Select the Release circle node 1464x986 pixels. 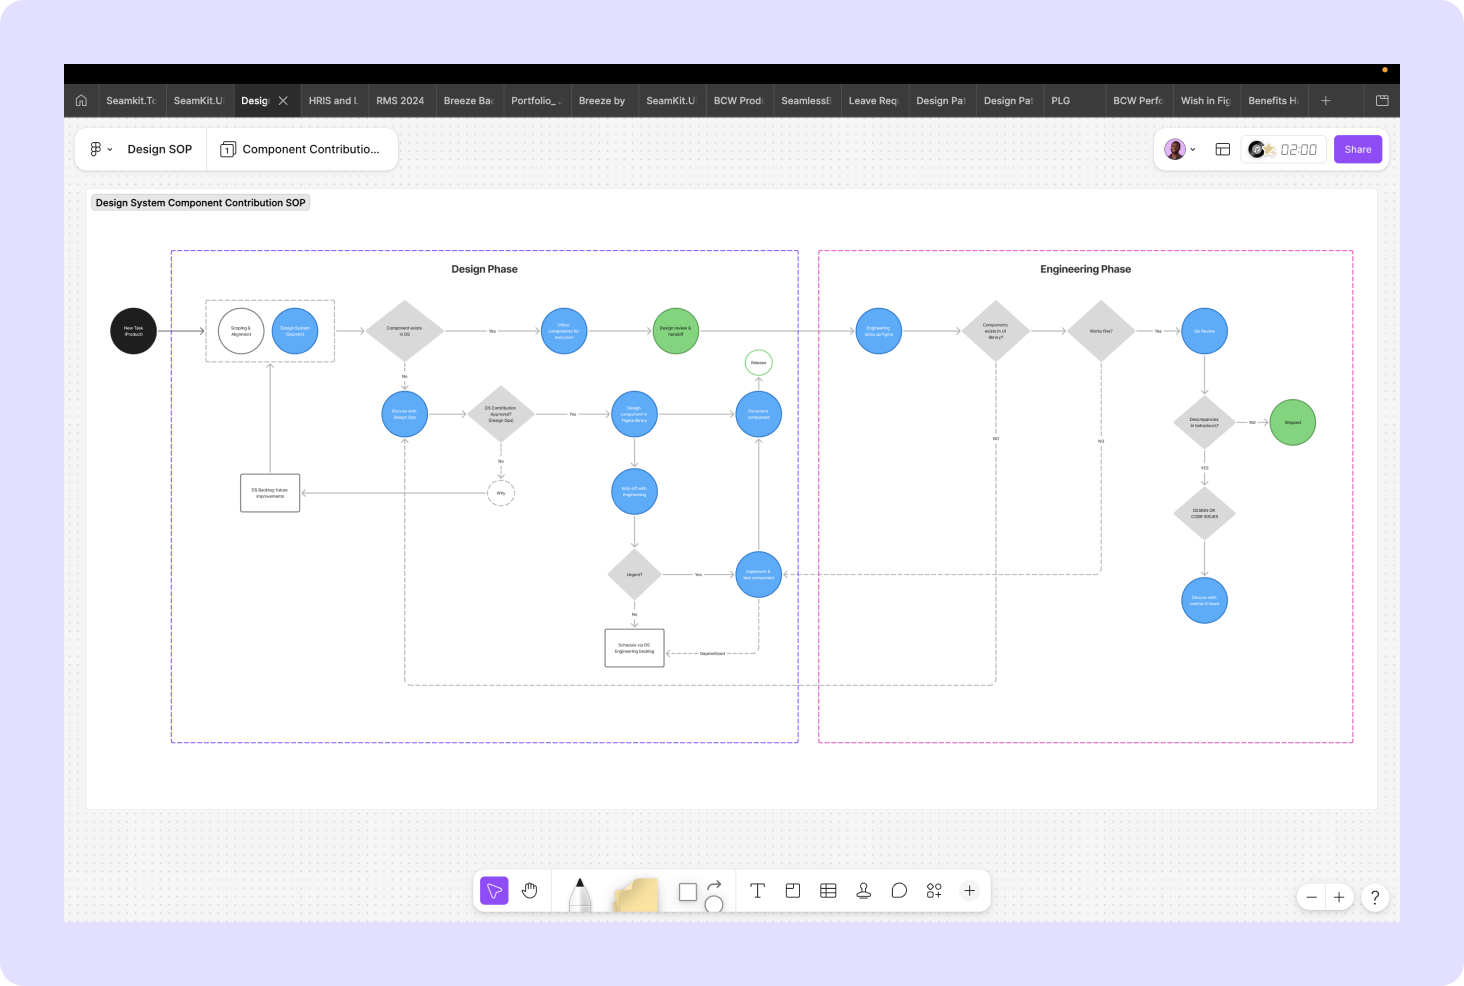click(759, 362)
